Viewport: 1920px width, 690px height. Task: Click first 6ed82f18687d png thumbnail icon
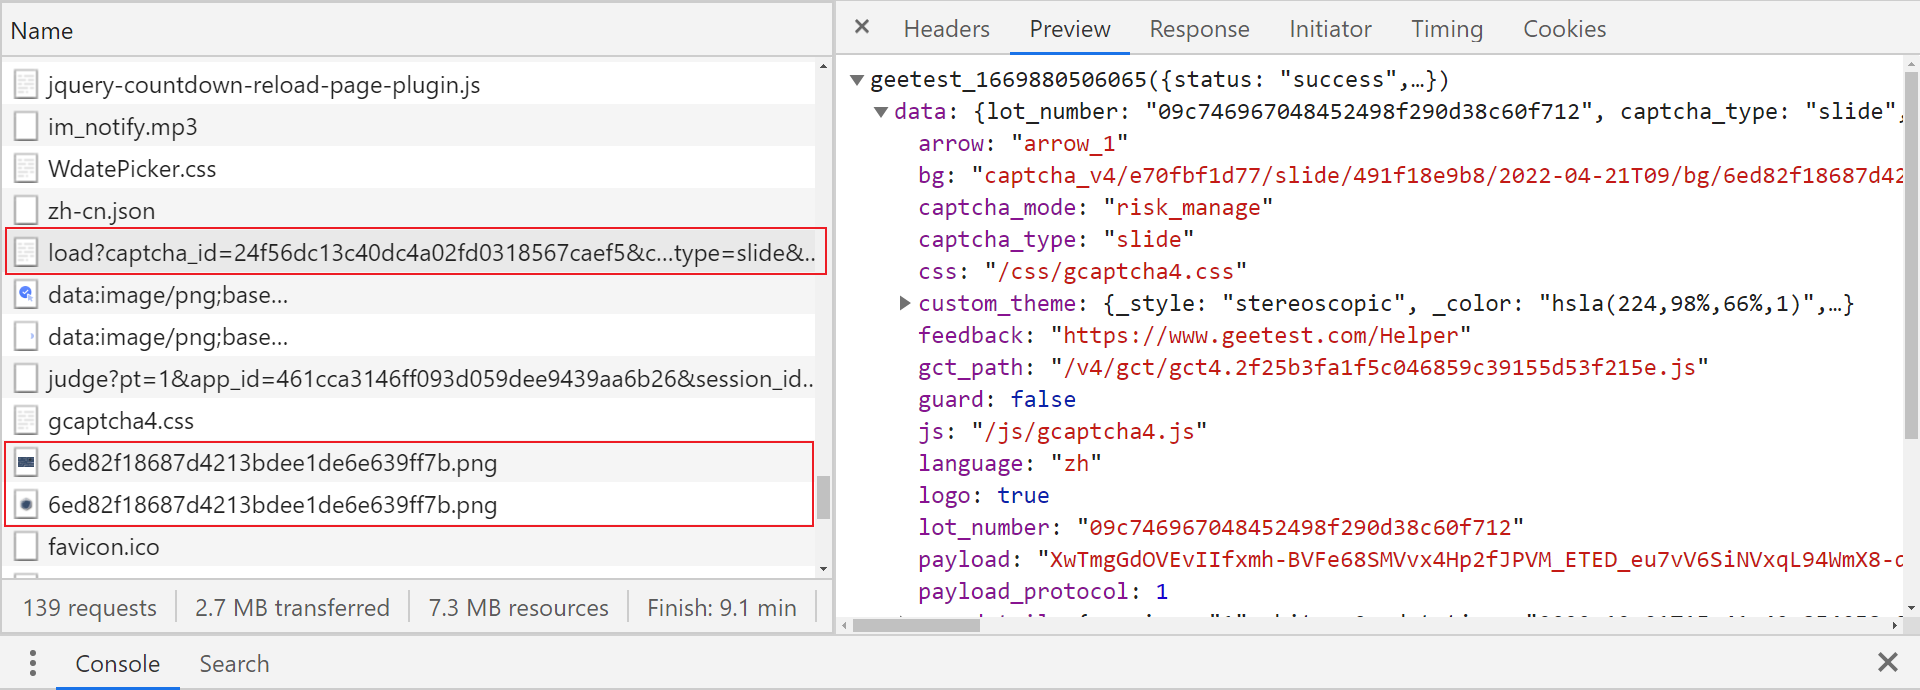[x=27, y=463]
